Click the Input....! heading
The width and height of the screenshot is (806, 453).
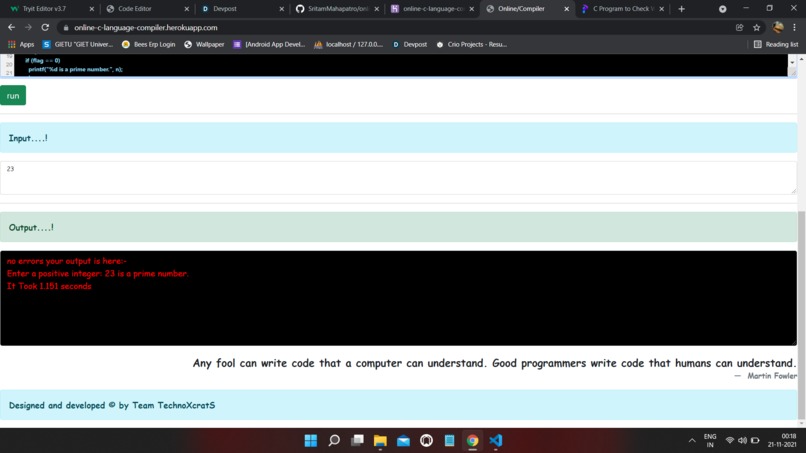point(28,138)
